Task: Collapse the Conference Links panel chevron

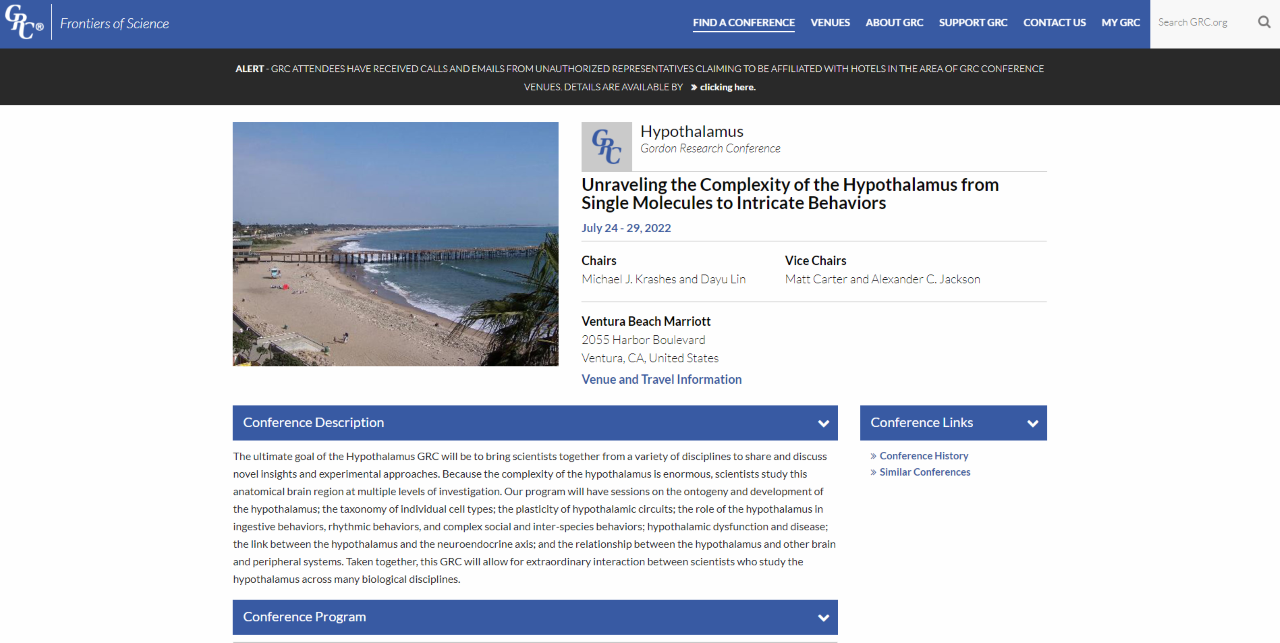Action: pos(1032,423)
